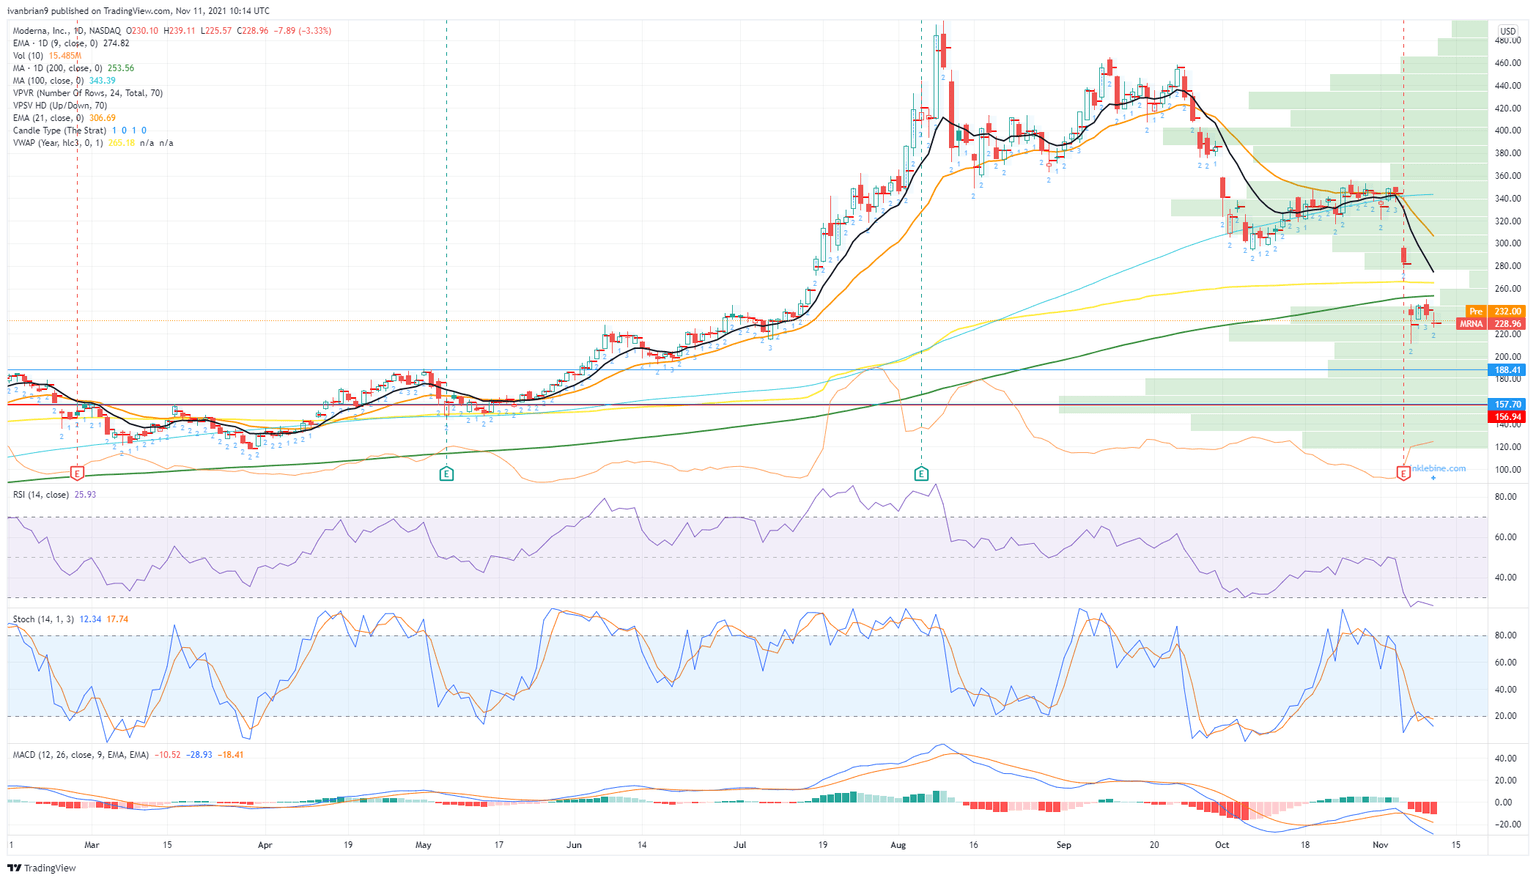Viewport: 1536px width, 881px height.
Task: Click the VPSV HD (Up/Down, 70) legend
Action: coord(59,105)
